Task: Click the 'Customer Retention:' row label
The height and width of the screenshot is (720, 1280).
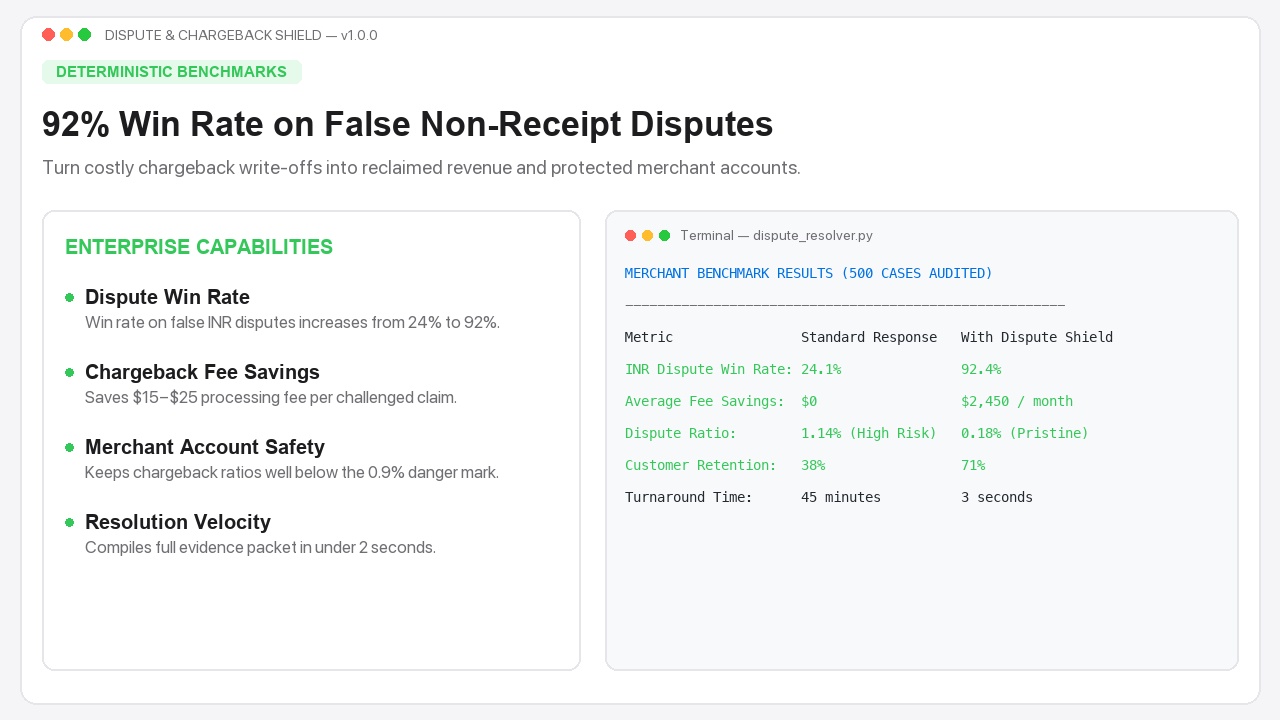Action: (701, 465)
